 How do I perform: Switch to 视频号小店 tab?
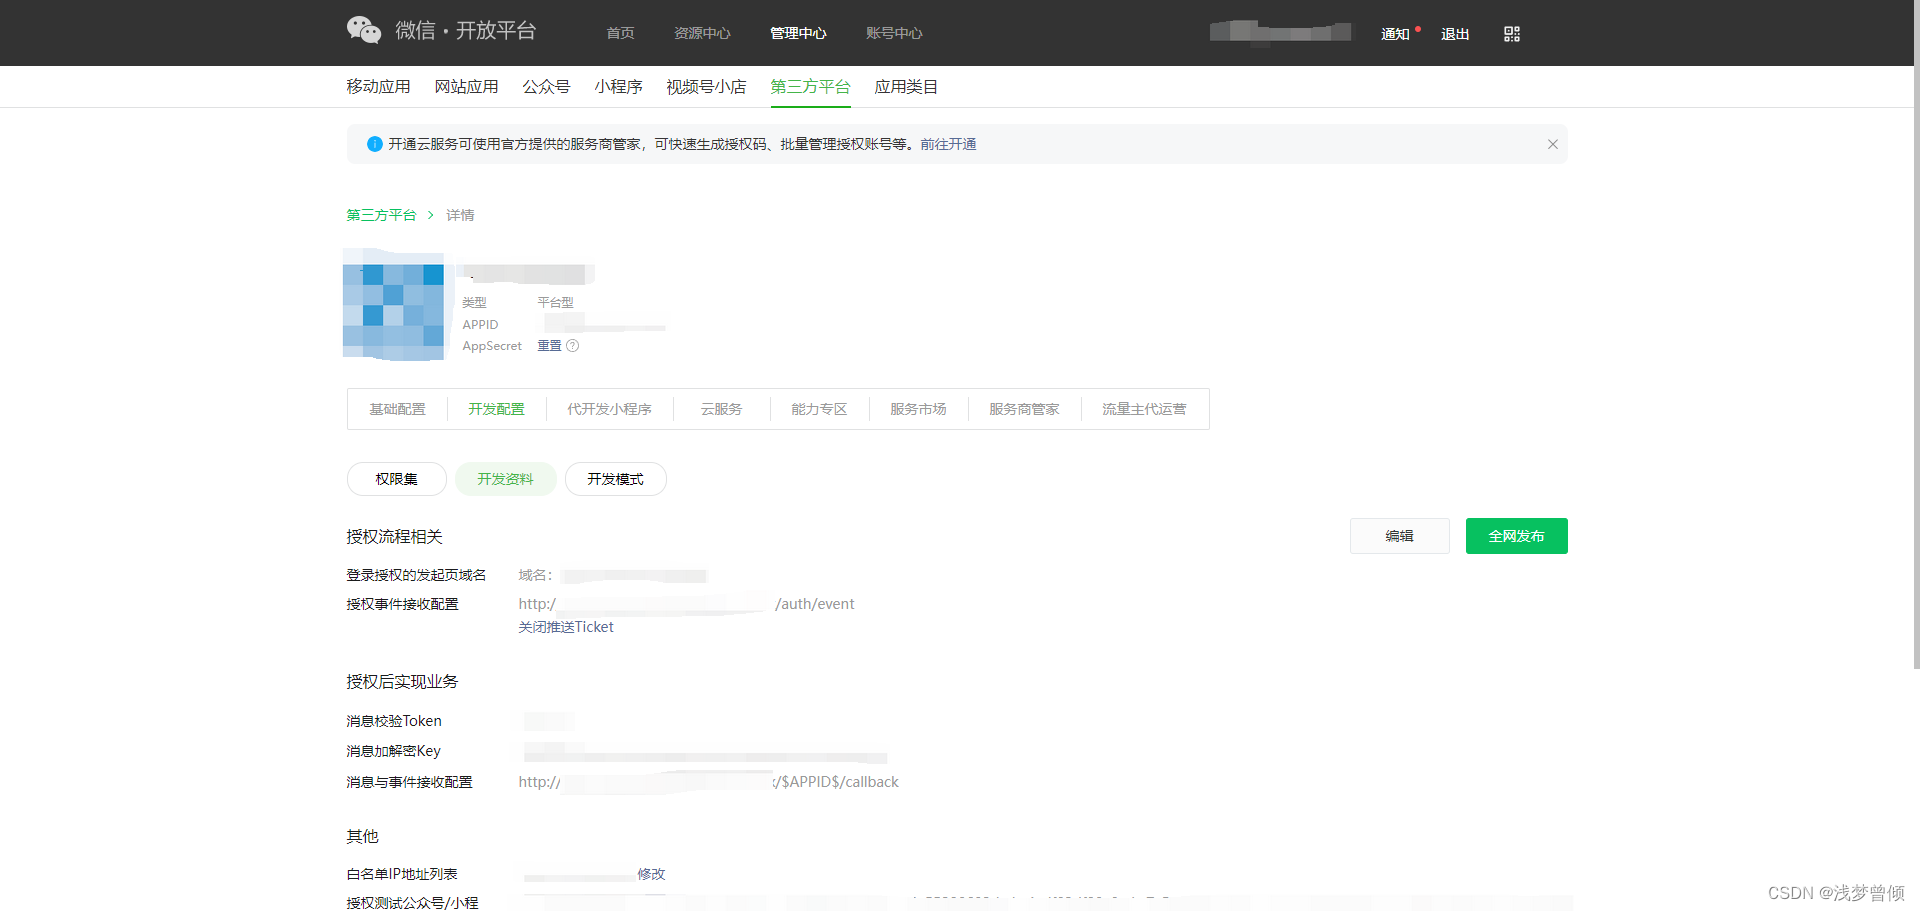[706, 87]
